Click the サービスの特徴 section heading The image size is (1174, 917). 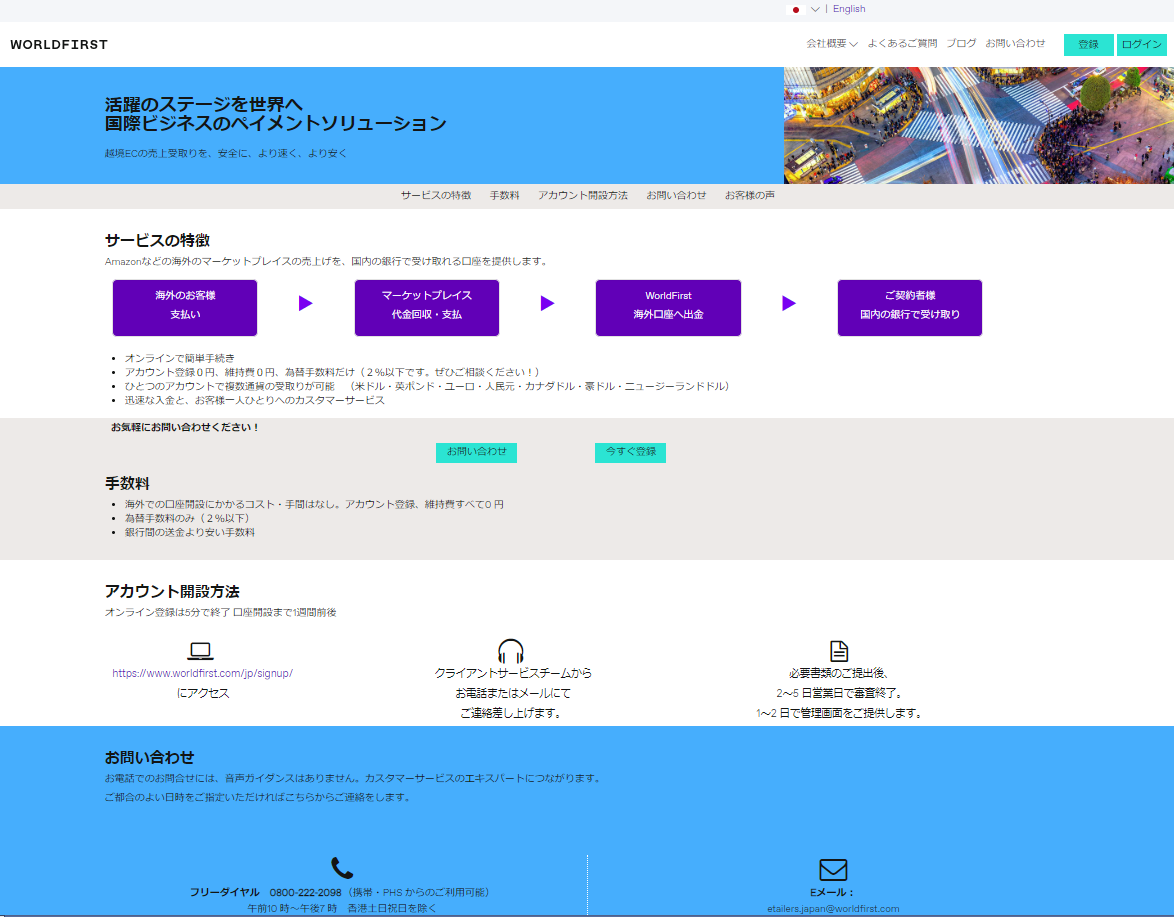(157, 240)
